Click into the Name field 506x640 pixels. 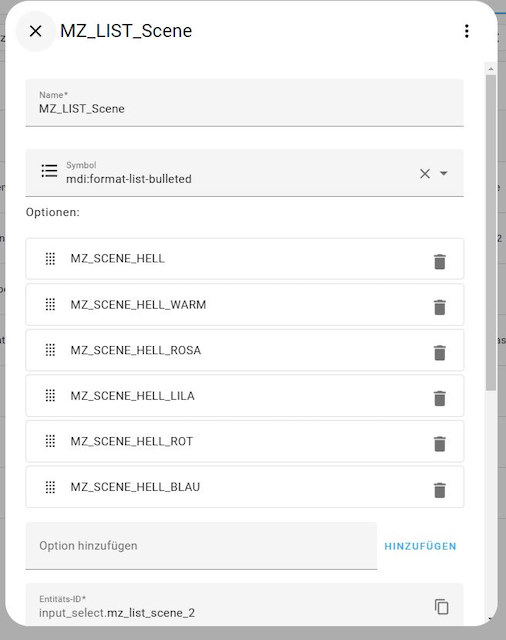pos(244,102)
